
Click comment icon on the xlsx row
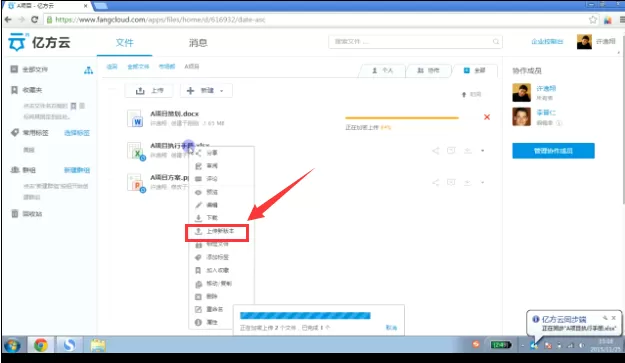coord(451,150)
